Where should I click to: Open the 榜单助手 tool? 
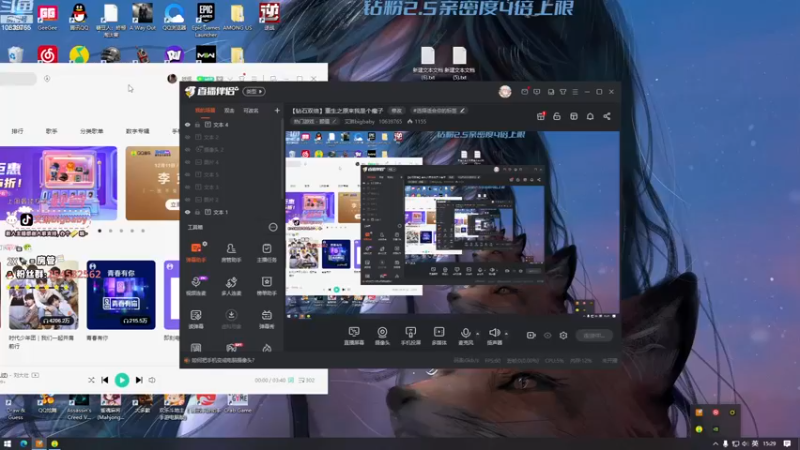point(266,286)
